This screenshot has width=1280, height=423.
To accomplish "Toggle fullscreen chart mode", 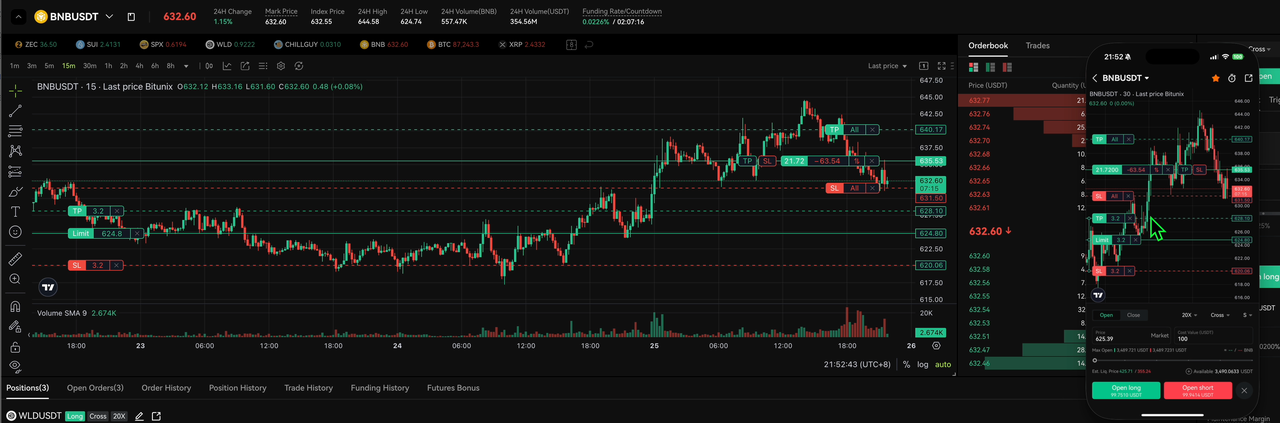I will 942,66.
